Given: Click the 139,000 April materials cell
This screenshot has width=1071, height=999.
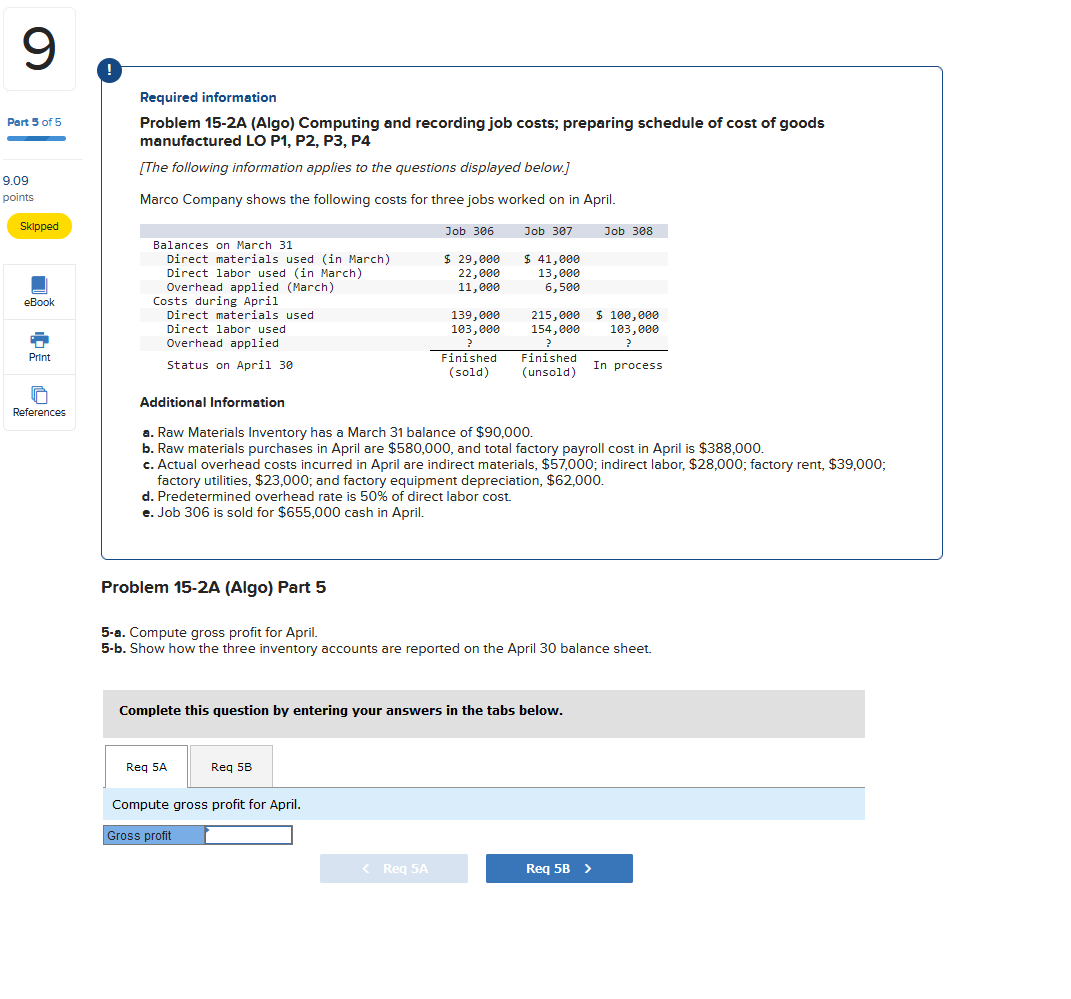Looking at the screenshot, I should coord(475,315).
